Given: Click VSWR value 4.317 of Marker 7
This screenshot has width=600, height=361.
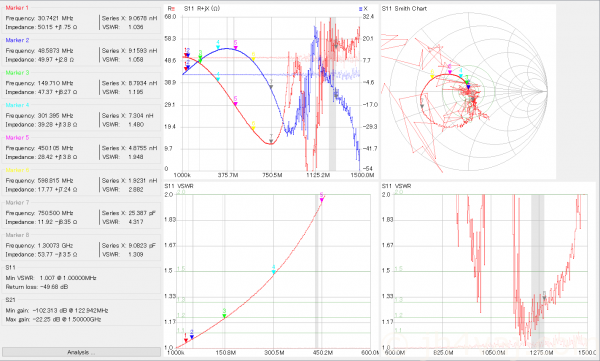Looking at the screenshot, I should (x=136, y=222).
